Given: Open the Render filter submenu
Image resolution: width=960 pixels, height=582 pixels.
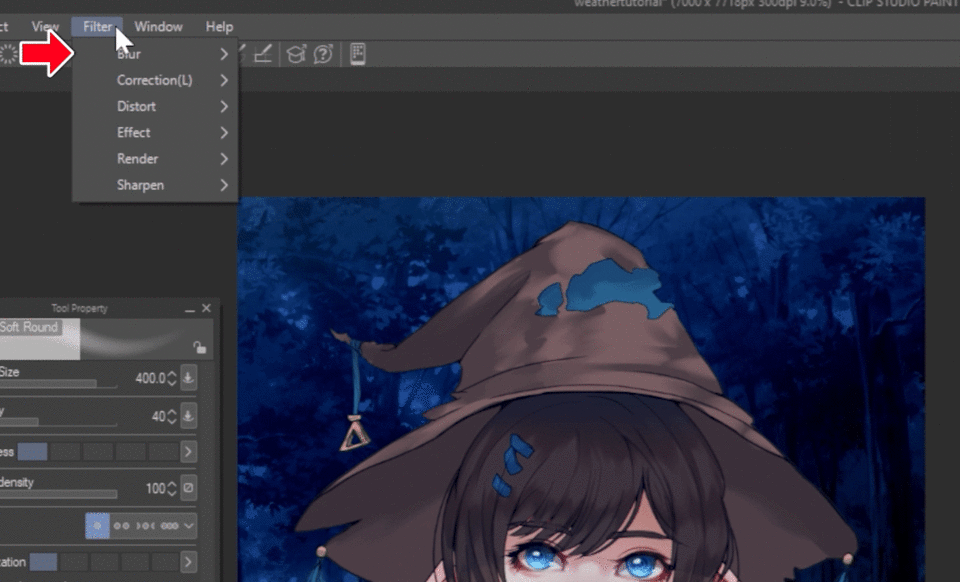Looking at the screenshot, I should point(155,159).
